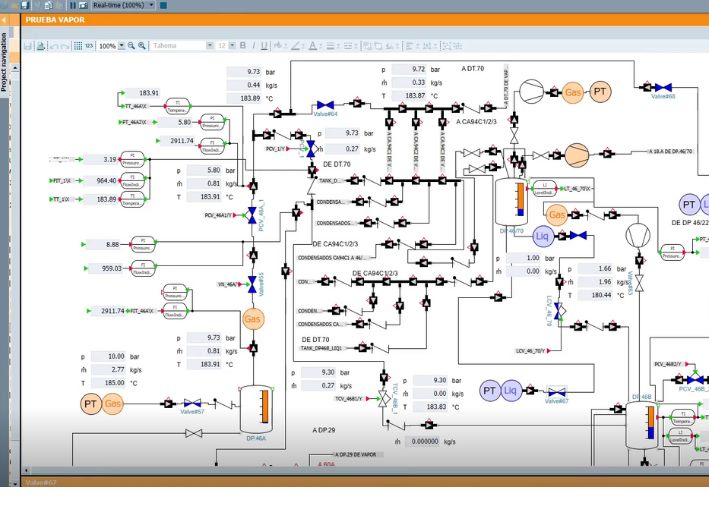
Task: Toggle underline formatting
Action: coord(264,46)
